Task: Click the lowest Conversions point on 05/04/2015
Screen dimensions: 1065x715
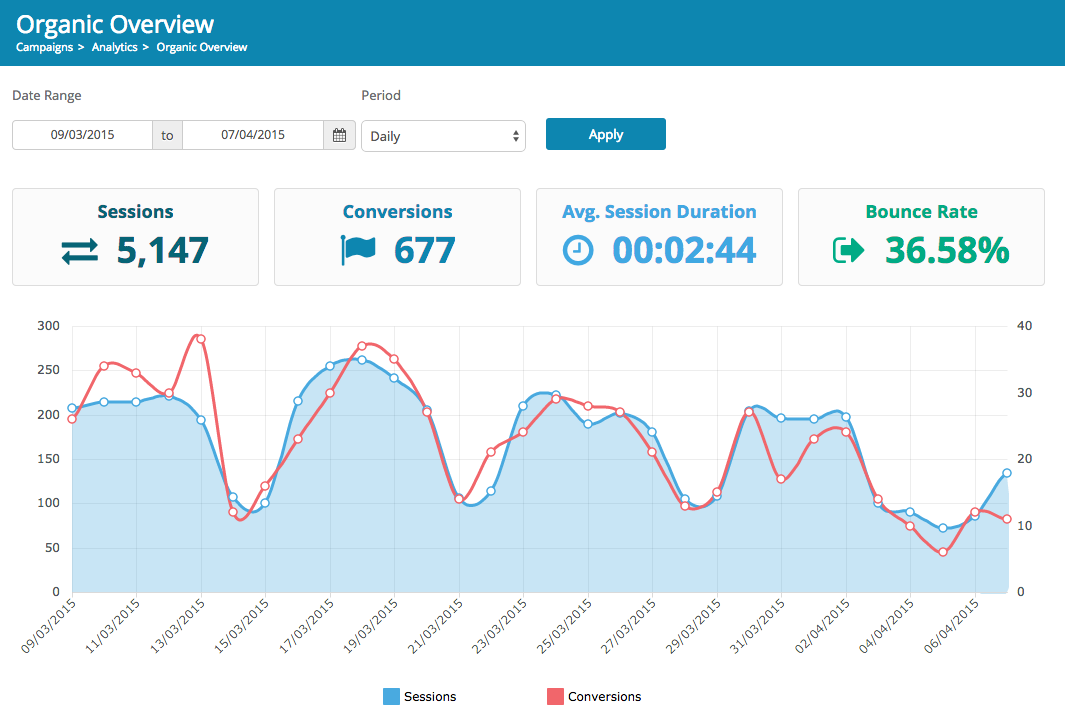Action: pyautogui.click(x=943, y=552)
